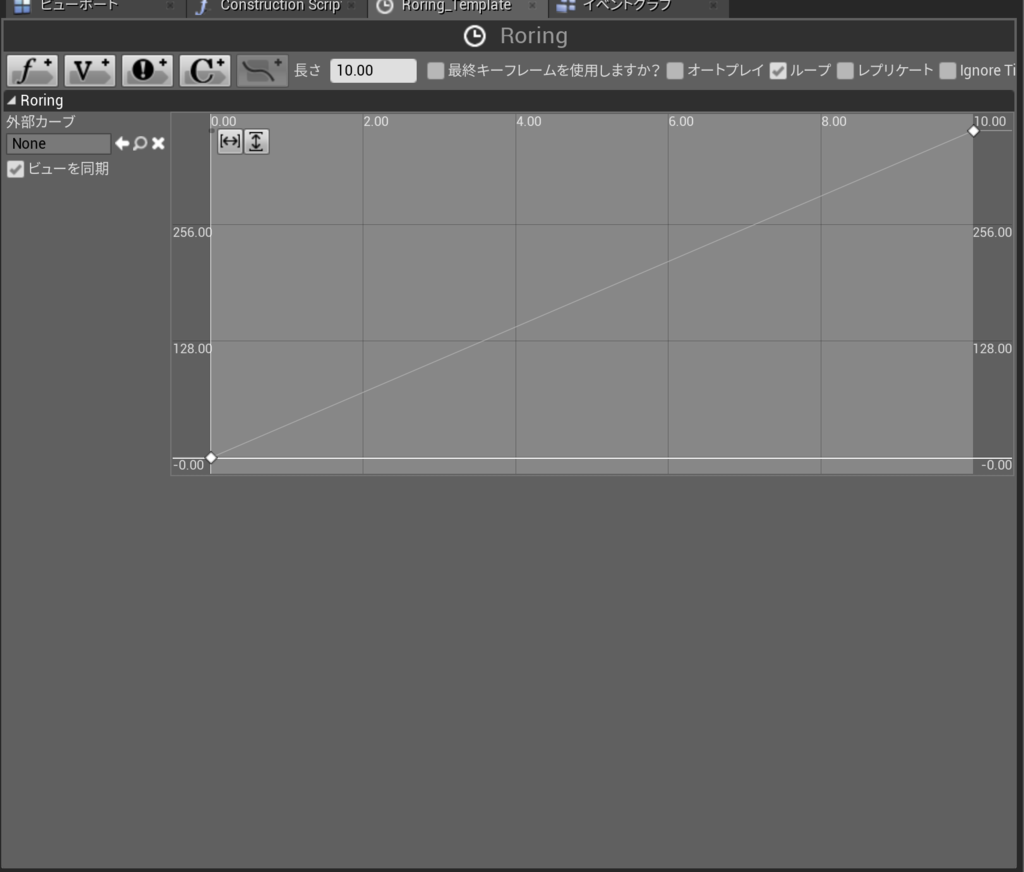Close the イベントグラフ tab
Viewport: 1024px width, 872px height.
[x=713, y=6]
